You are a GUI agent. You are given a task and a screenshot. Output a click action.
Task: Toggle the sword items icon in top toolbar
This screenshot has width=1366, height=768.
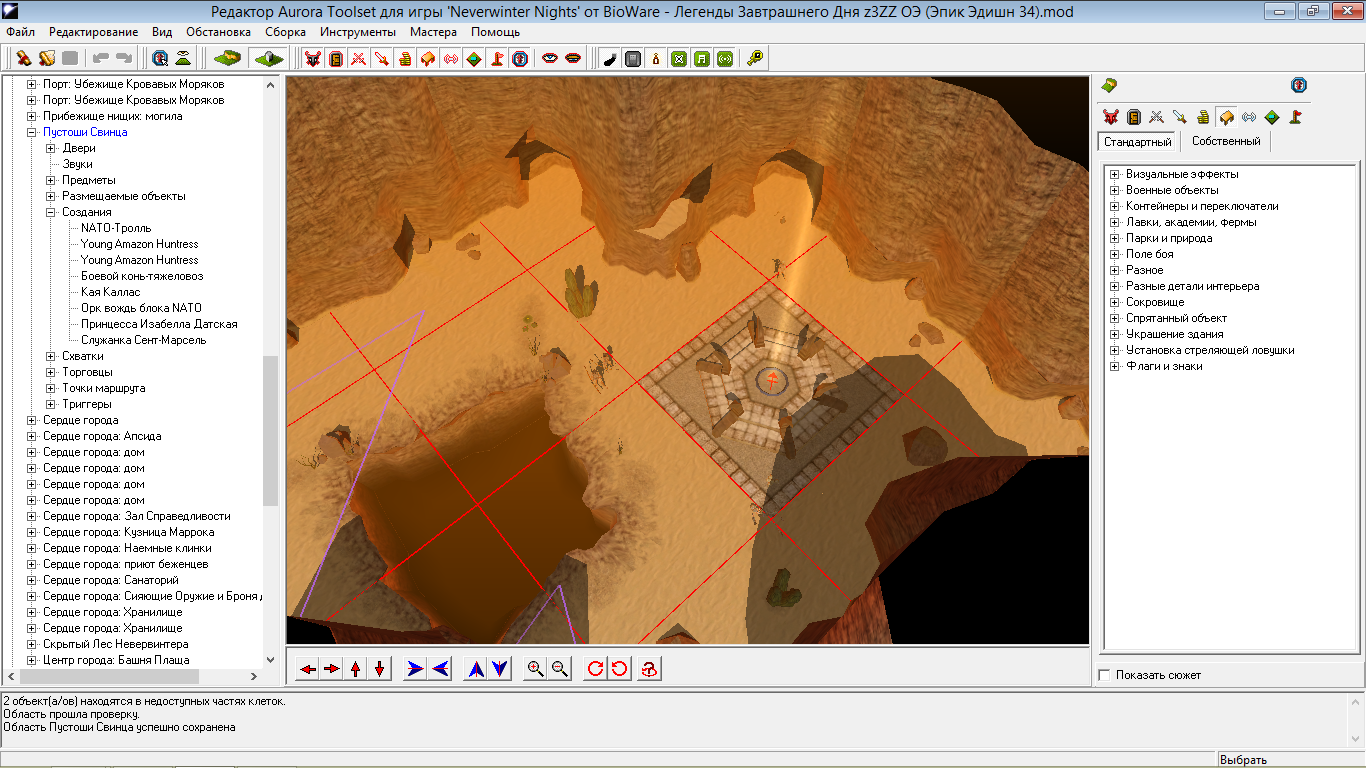click(381, 59)
